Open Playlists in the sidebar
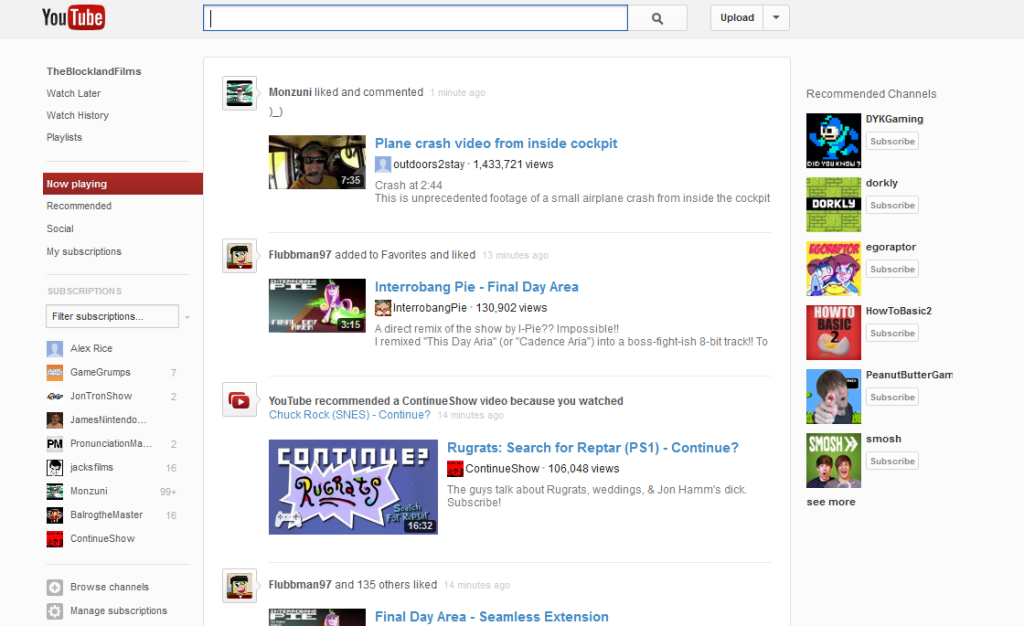 point(64,137)
